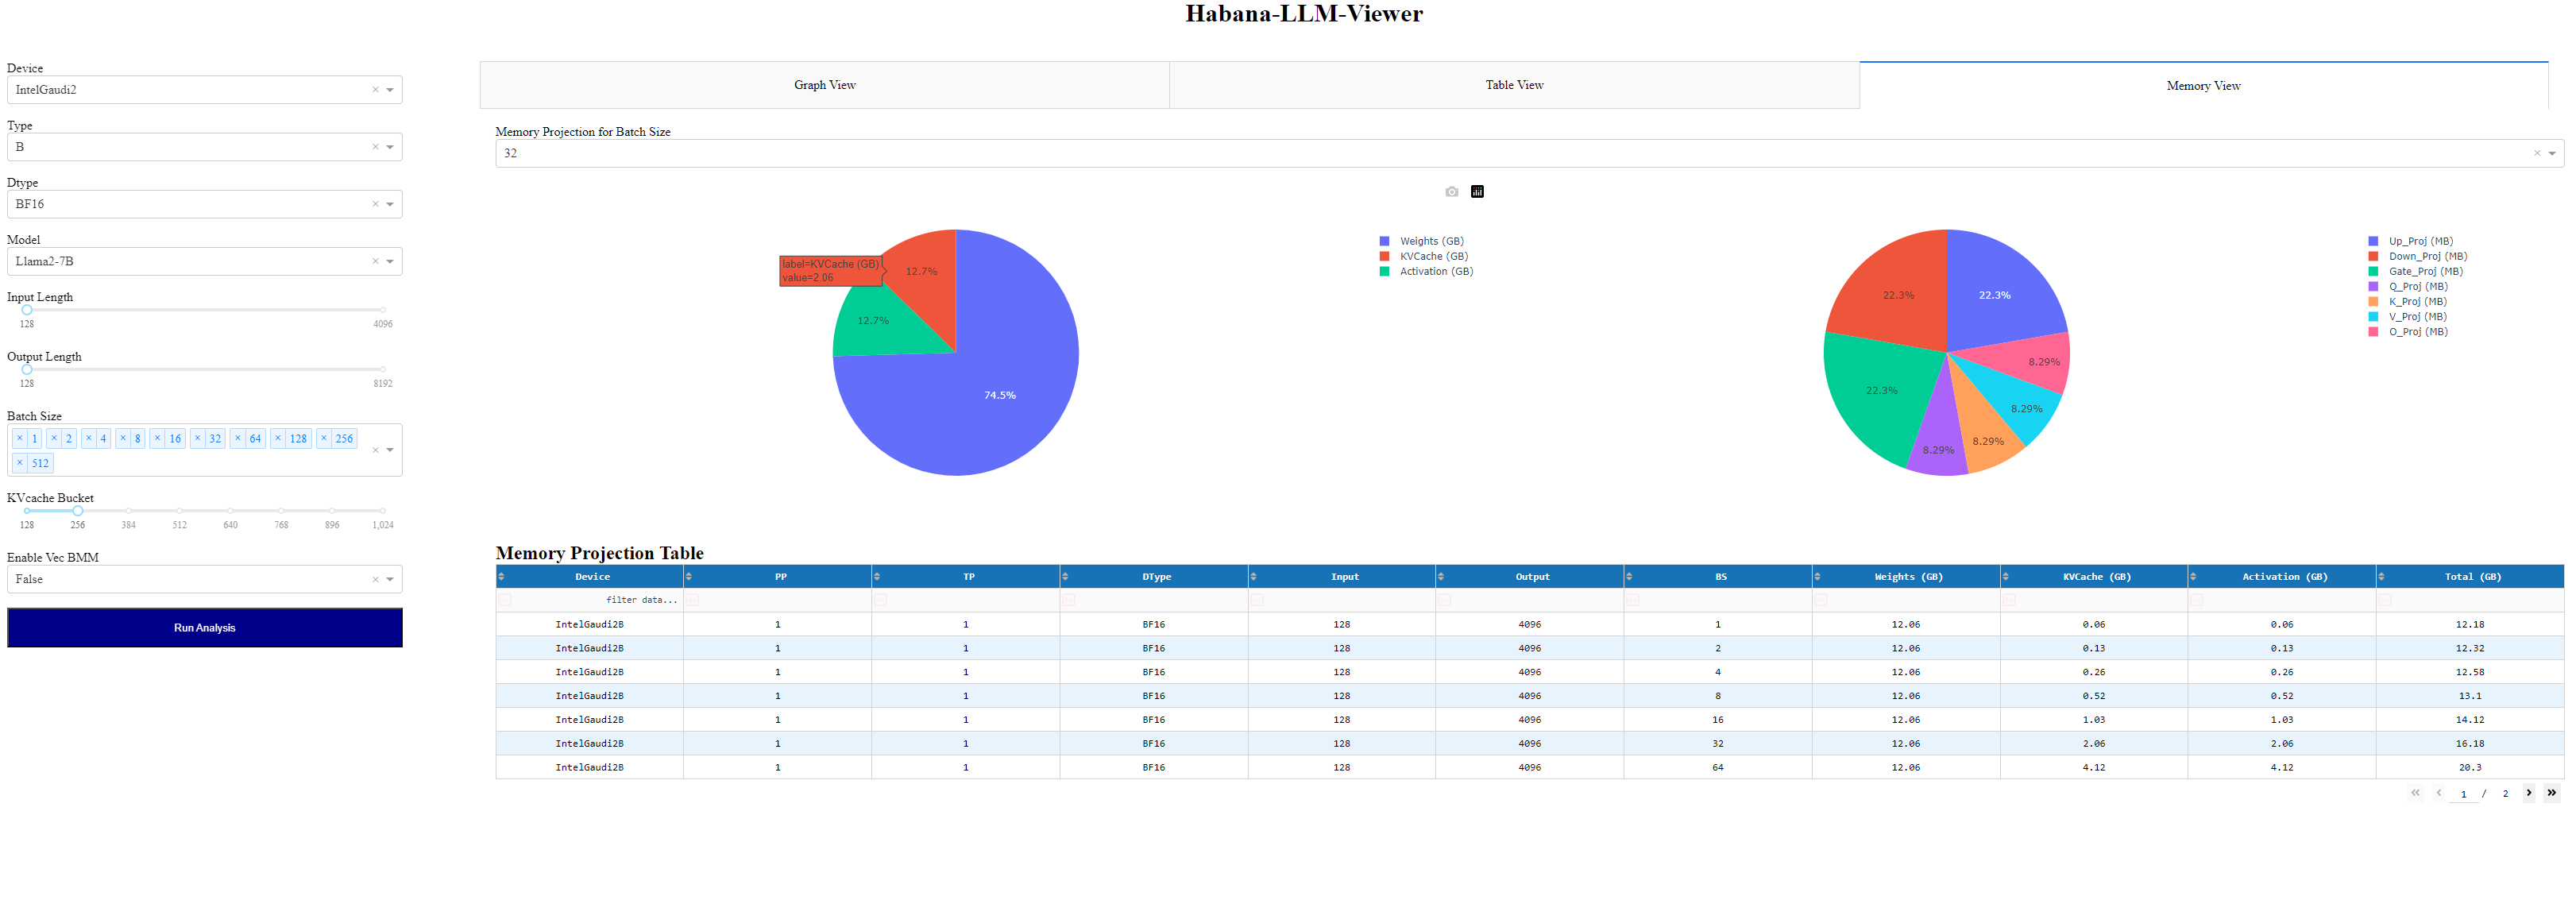Remove batch size 256 chip
The image size is (2576, 900).
coord(324,438)
